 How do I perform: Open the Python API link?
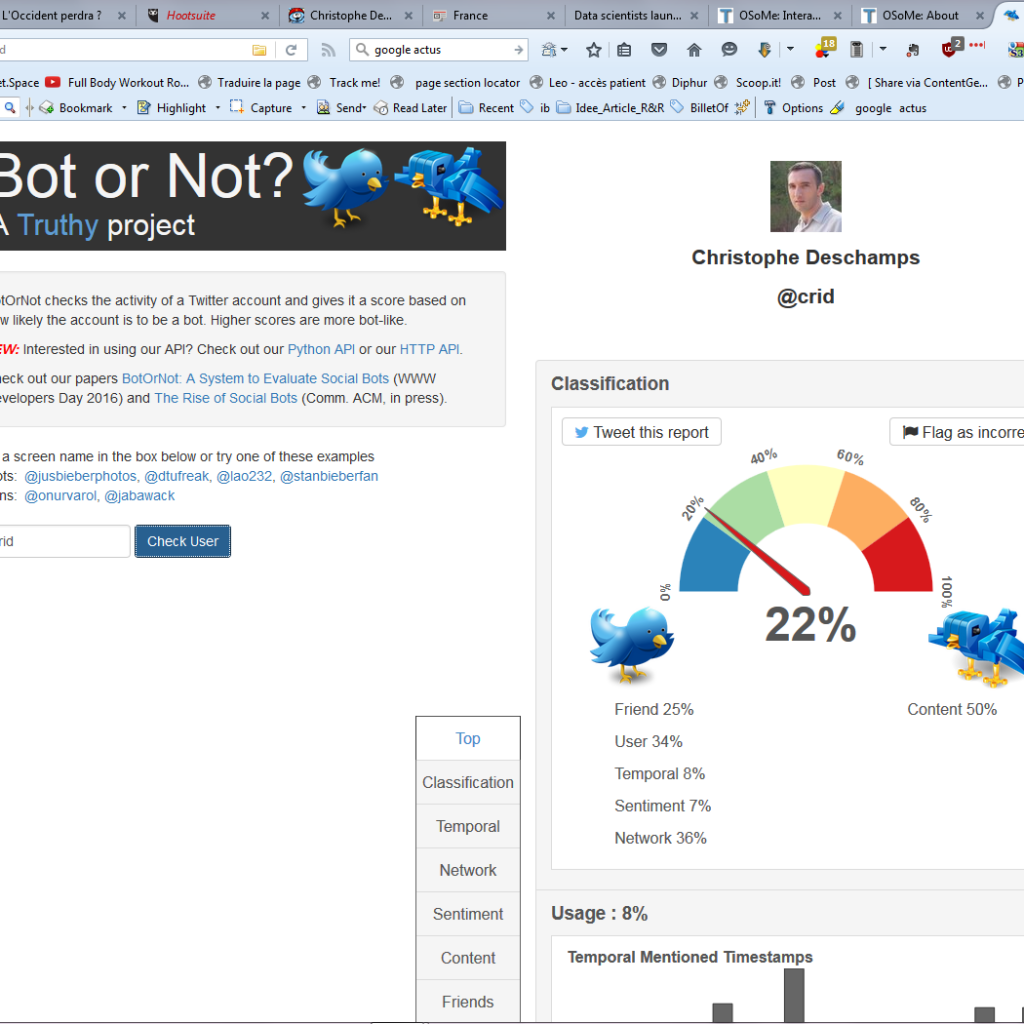tap(321, 349)
